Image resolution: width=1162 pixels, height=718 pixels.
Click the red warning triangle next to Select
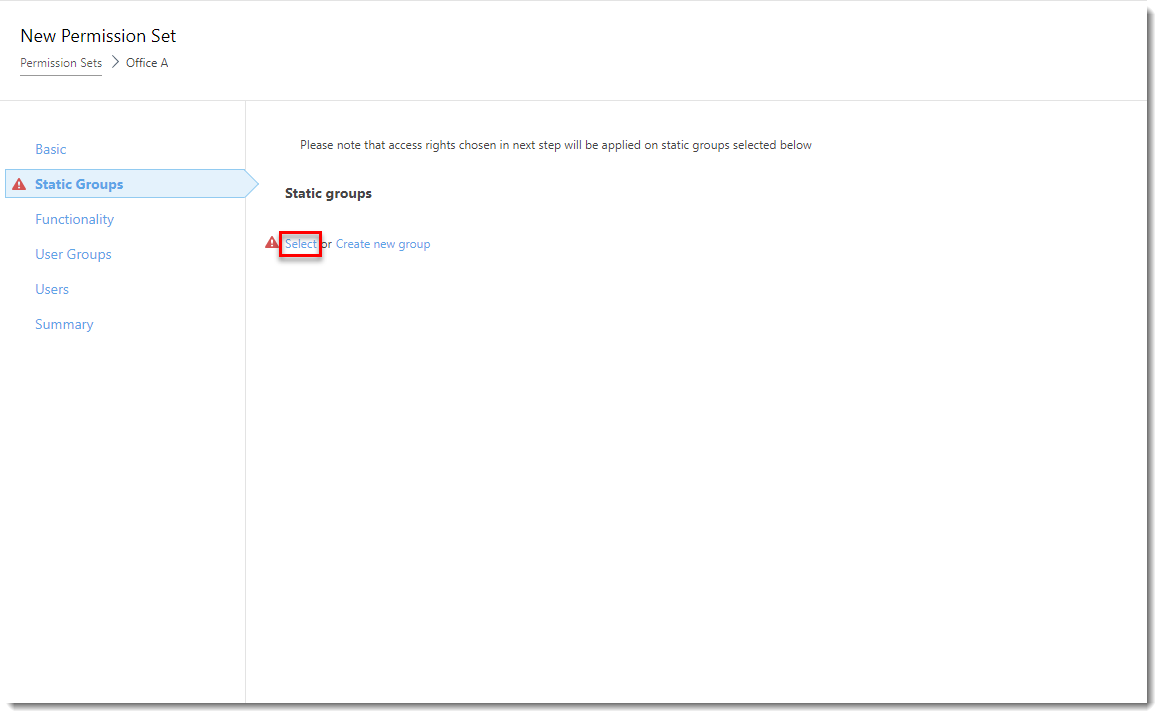tap(271, 243)
